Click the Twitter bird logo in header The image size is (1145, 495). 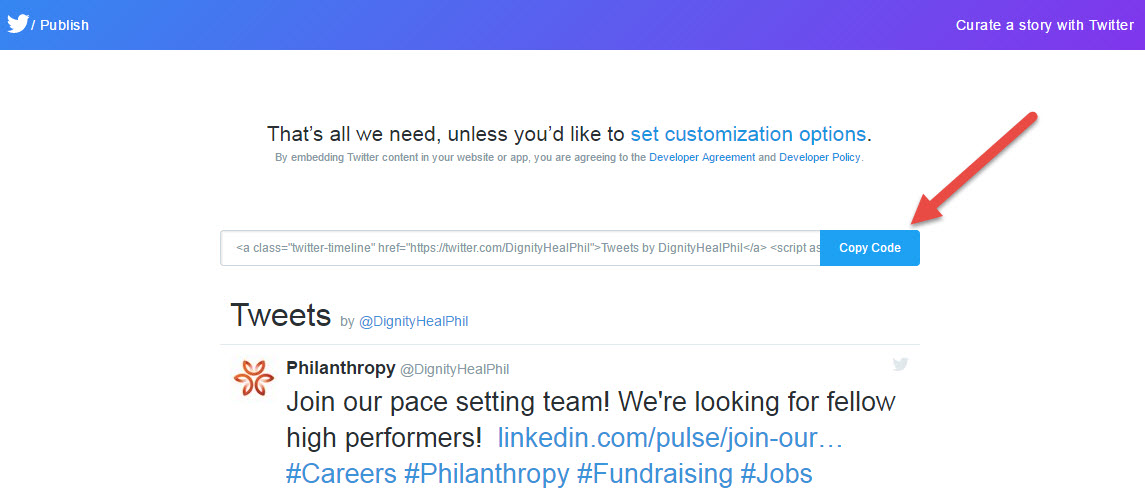17,22
